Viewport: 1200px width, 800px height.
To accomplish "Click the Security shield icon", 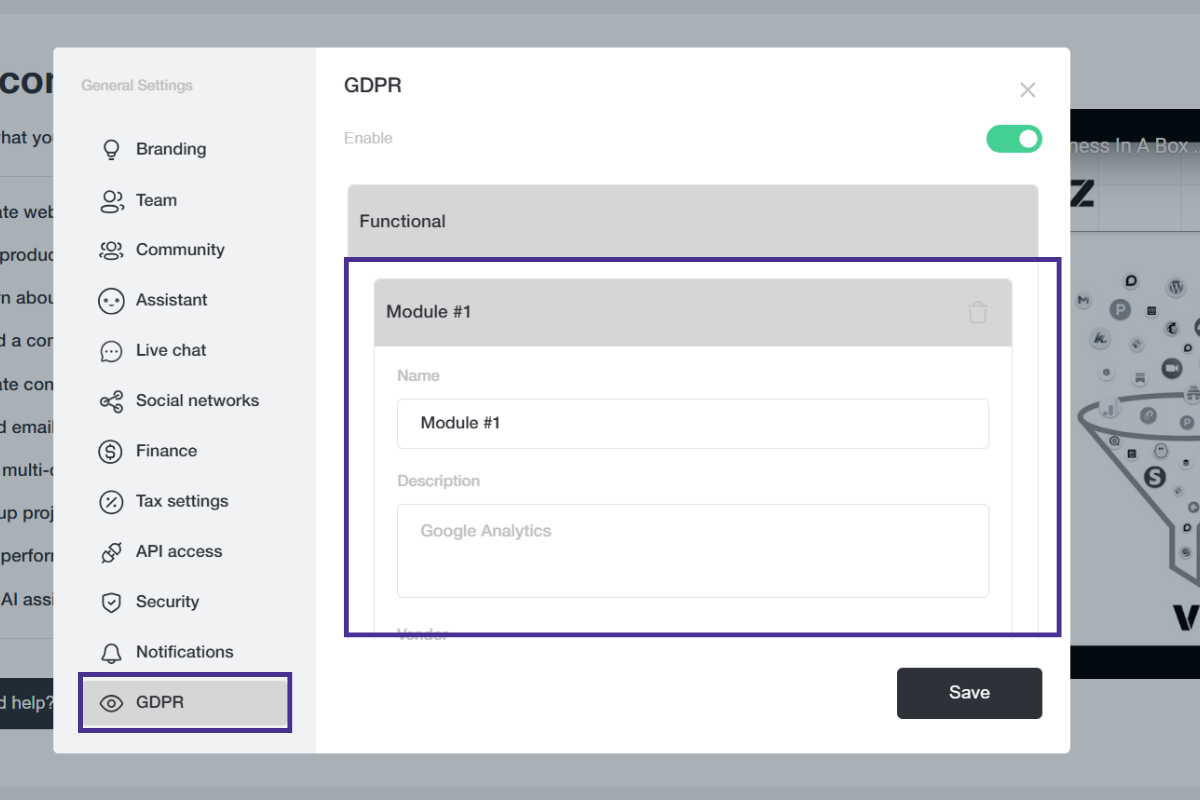I will (x=111, y=602).
